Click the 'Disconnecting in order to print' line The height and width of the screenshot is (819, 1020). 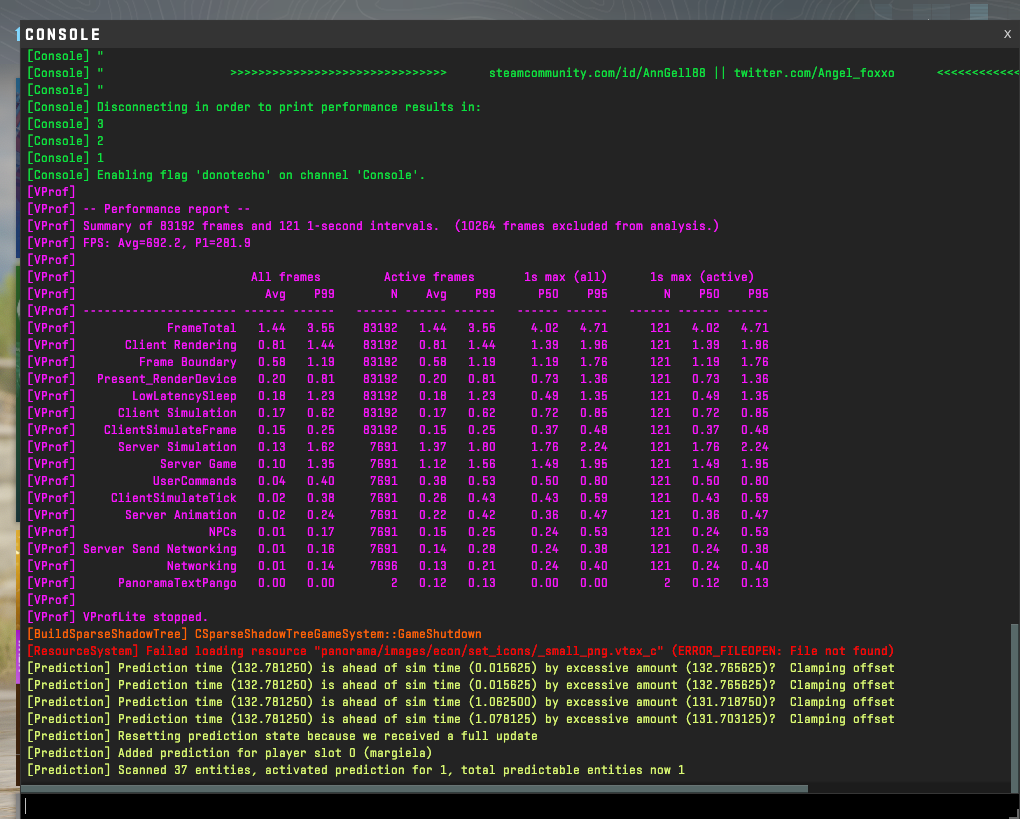pyautogui.click(x=254, y=107)
